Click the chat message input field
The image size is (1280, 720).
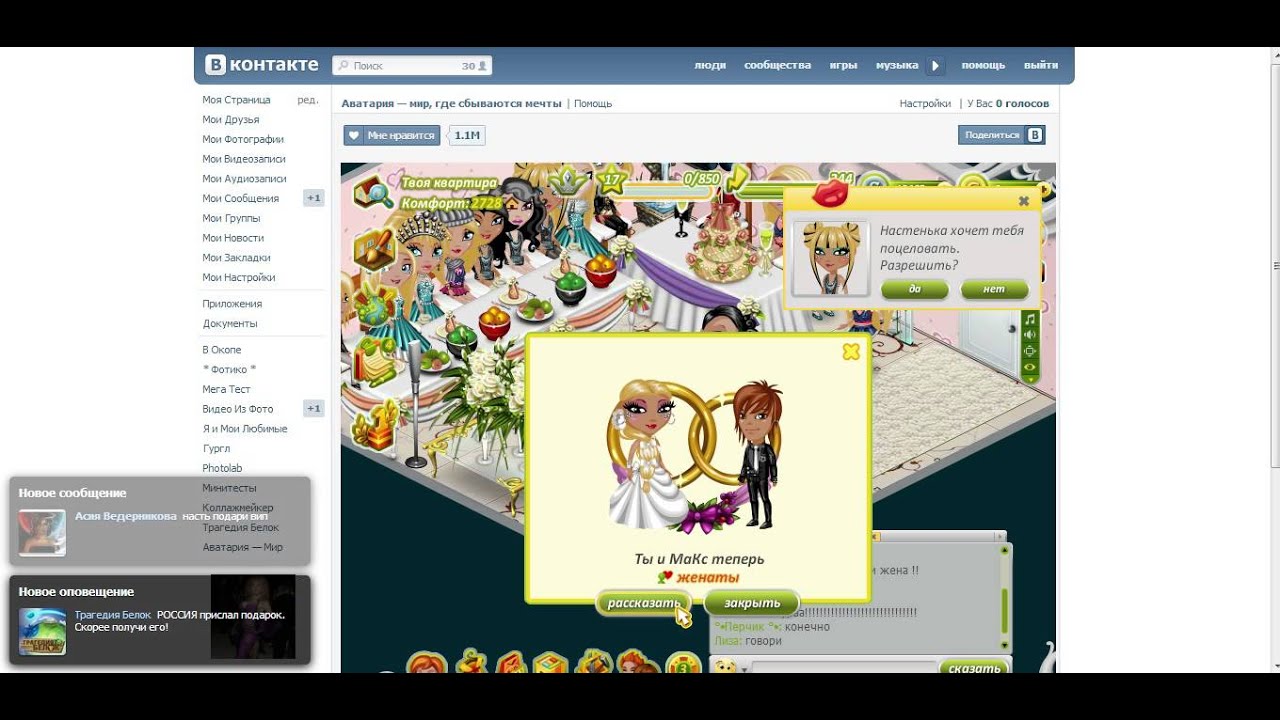[843, 667]
